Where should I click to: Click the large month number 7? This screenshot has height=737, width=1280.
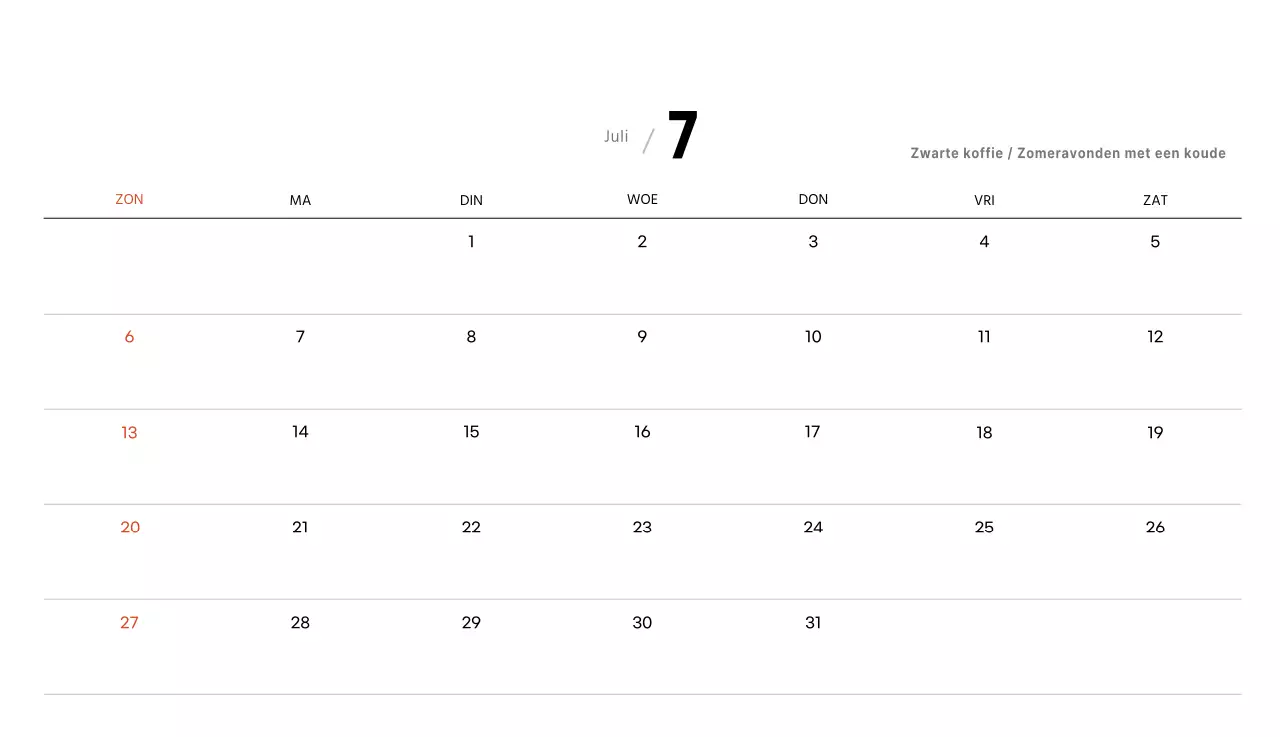683,136
